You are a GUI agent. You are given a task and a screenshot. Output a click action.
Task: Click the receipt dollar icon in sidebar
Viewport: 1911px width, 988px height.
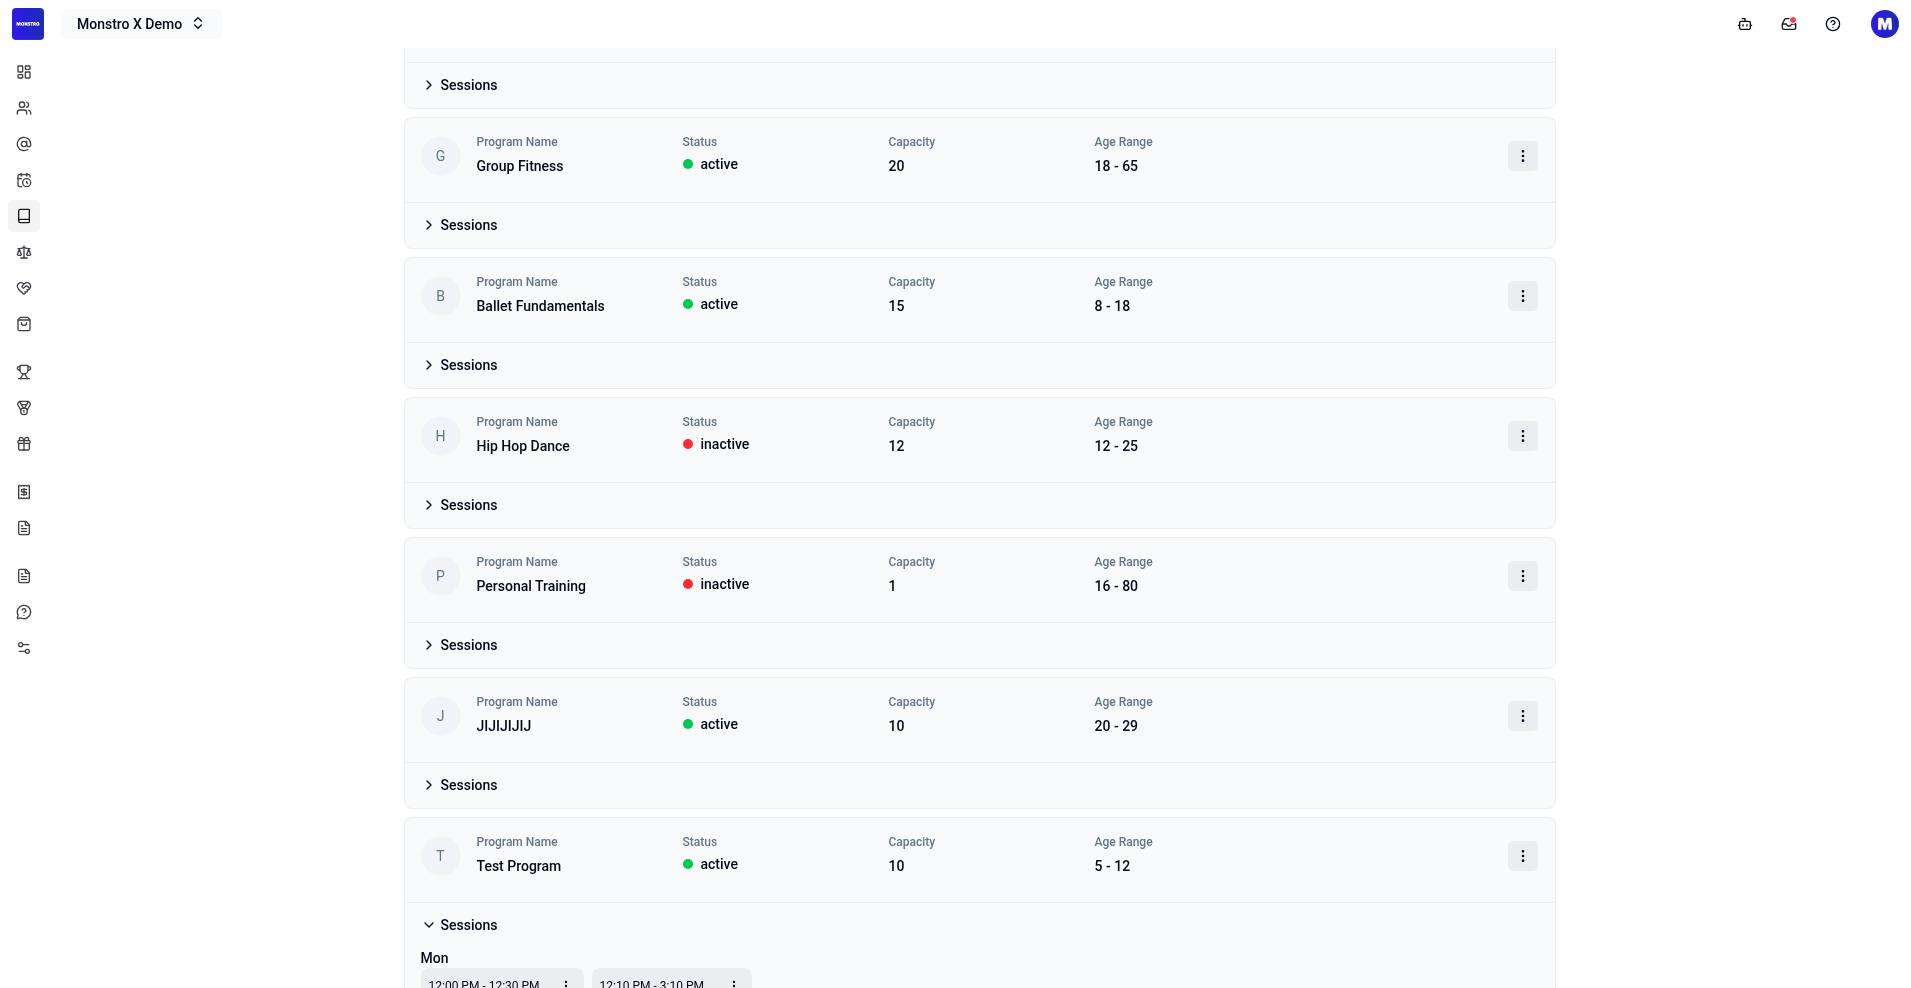pyautogui.click(x=24, y=492)
